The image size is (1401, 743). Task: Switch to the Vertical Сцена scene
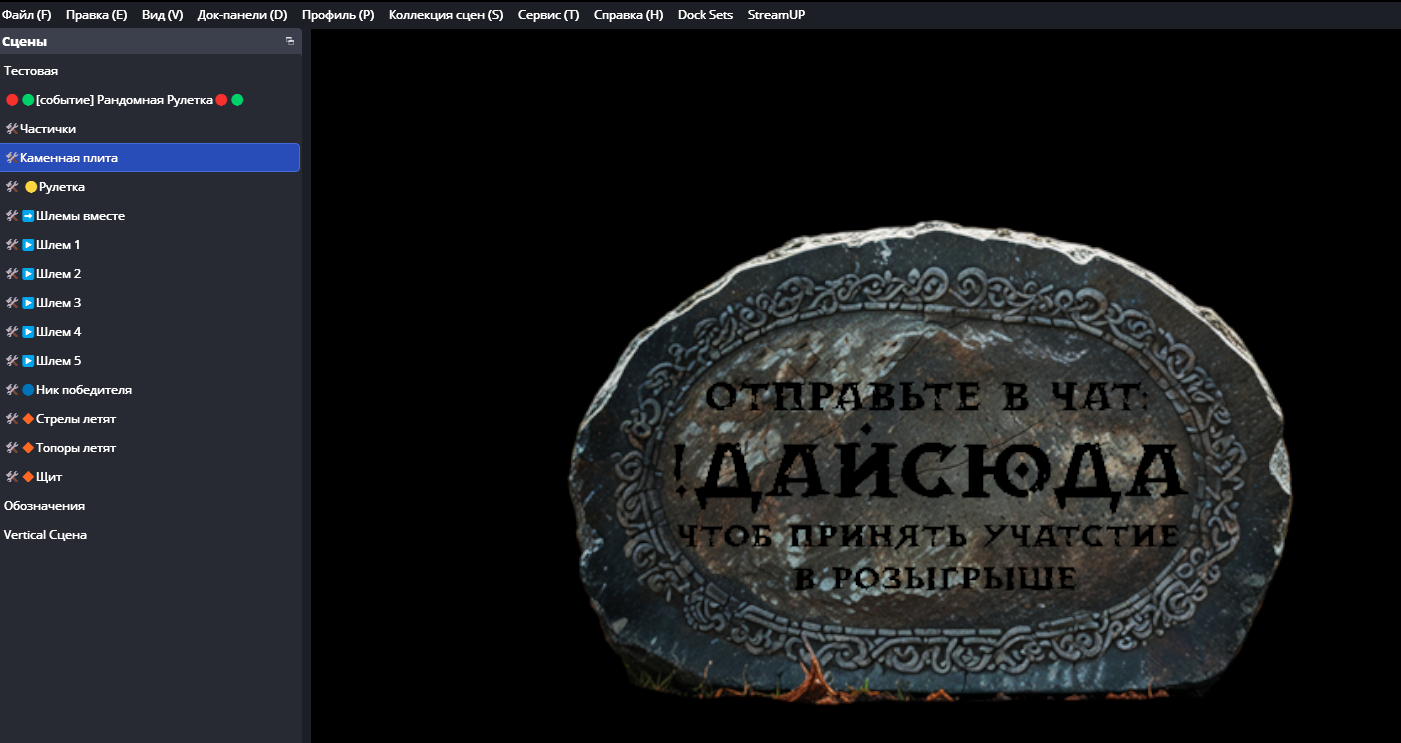tap(45, 535)
